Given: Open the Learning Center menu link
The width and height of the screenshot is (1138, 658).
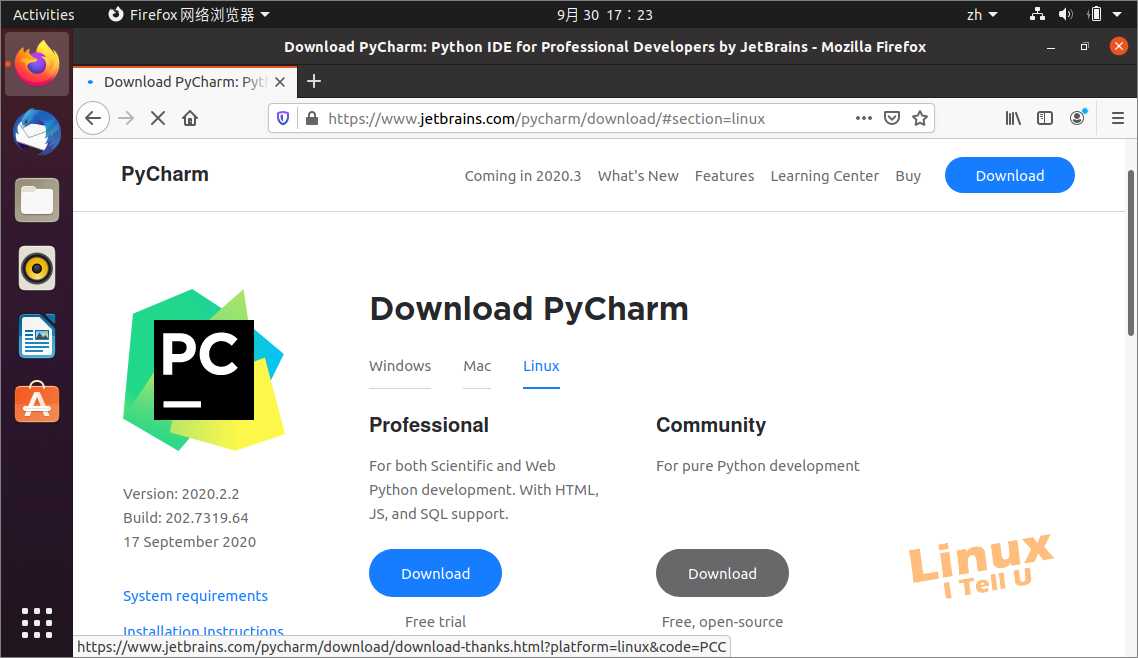Looking at the screenshot, I should point(824,176).
